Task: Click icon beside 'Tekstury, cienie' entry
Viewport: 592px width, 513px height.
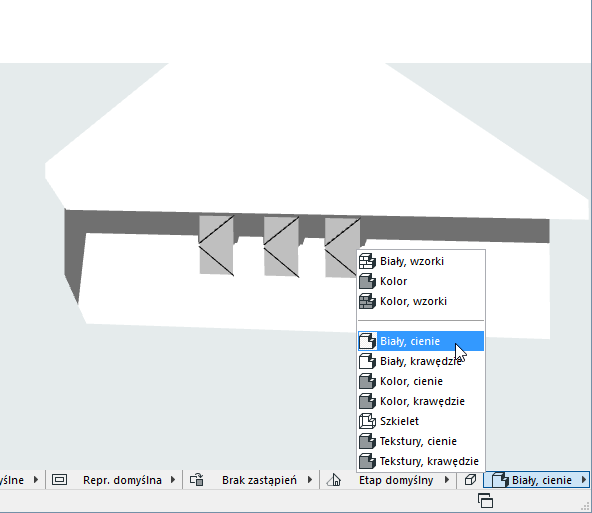Action: [x=367, y=441]
